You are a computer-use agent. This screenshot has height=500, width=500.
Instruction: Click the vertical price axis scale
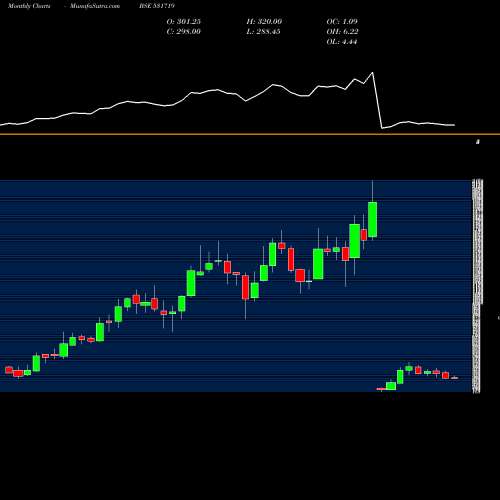tap(477, 286)
